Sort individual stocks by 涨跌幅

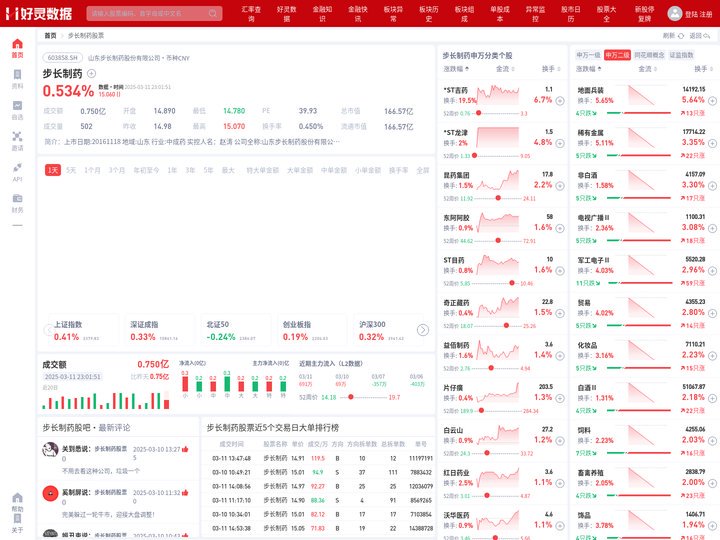[456, 69]
